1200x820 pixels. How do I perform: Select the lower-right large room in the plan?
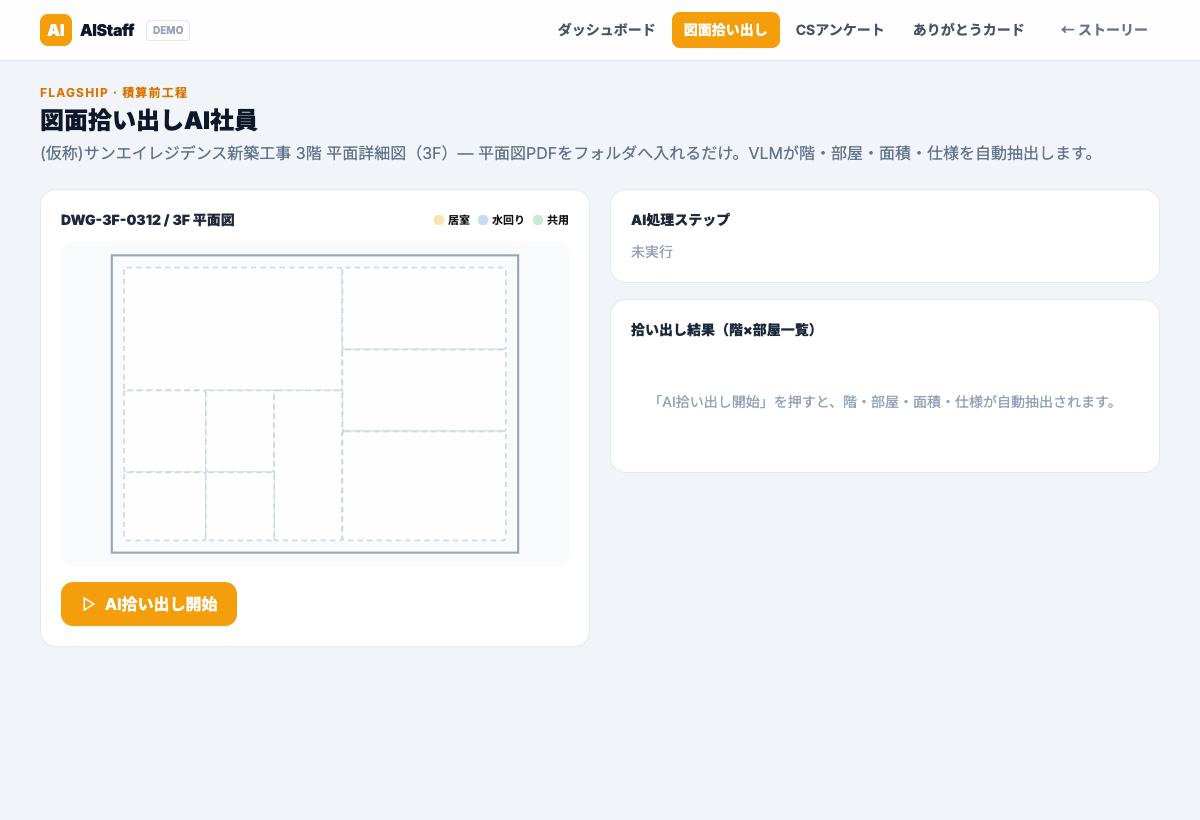[424, 486]
